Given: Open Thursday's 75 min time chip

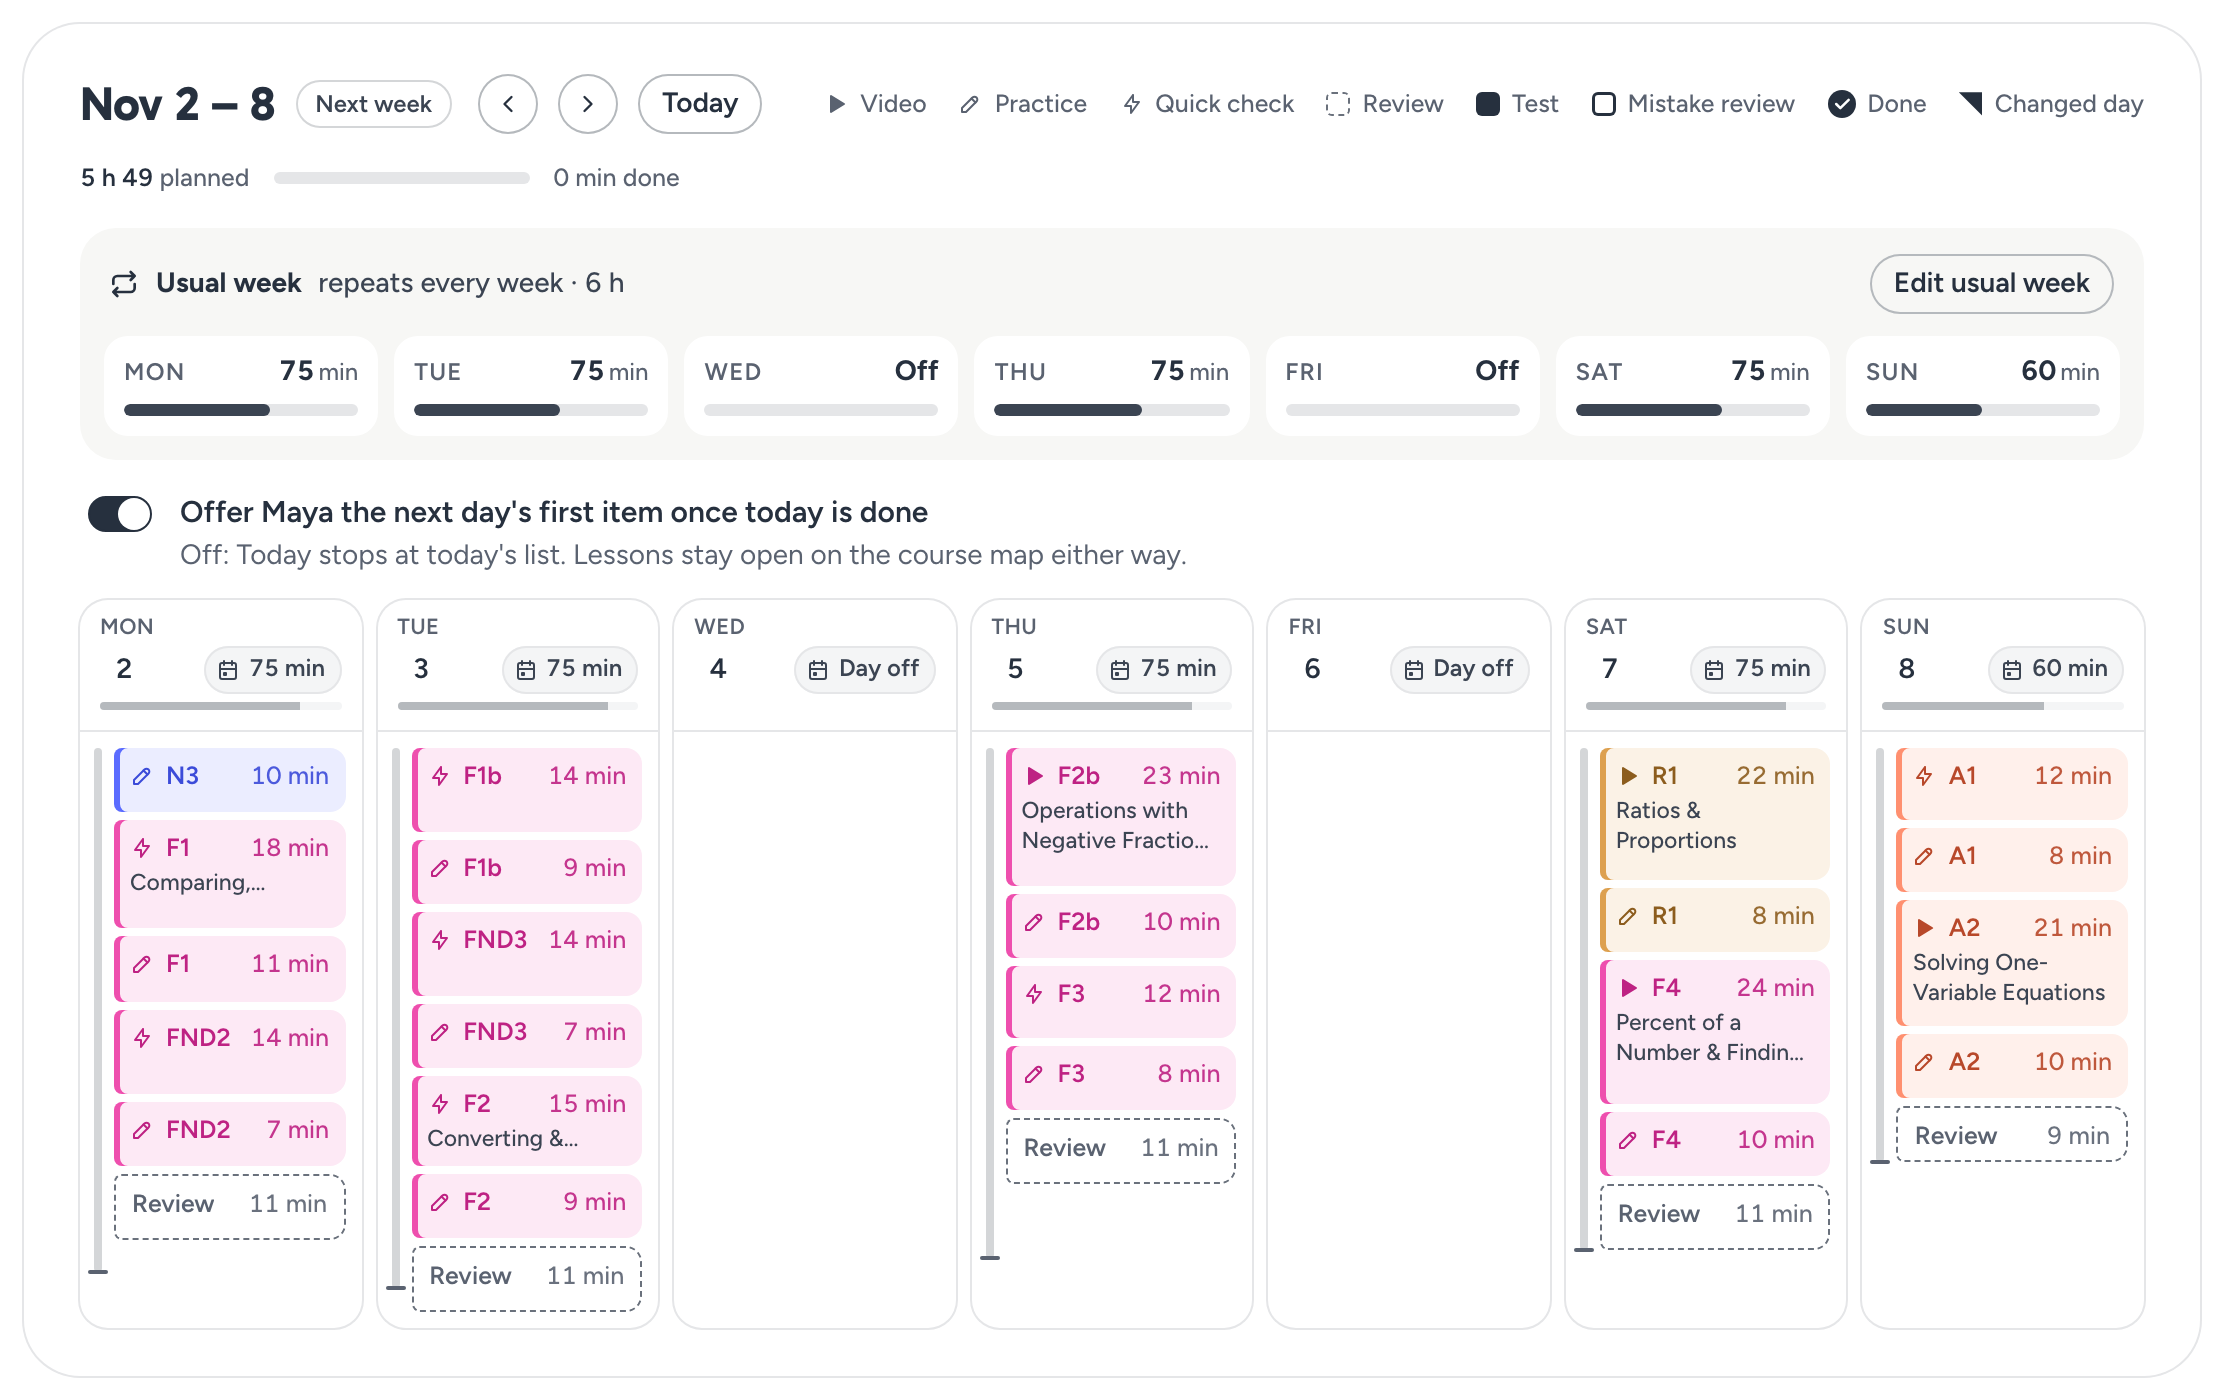Looking at the screenshot, I should [1164, 669].
